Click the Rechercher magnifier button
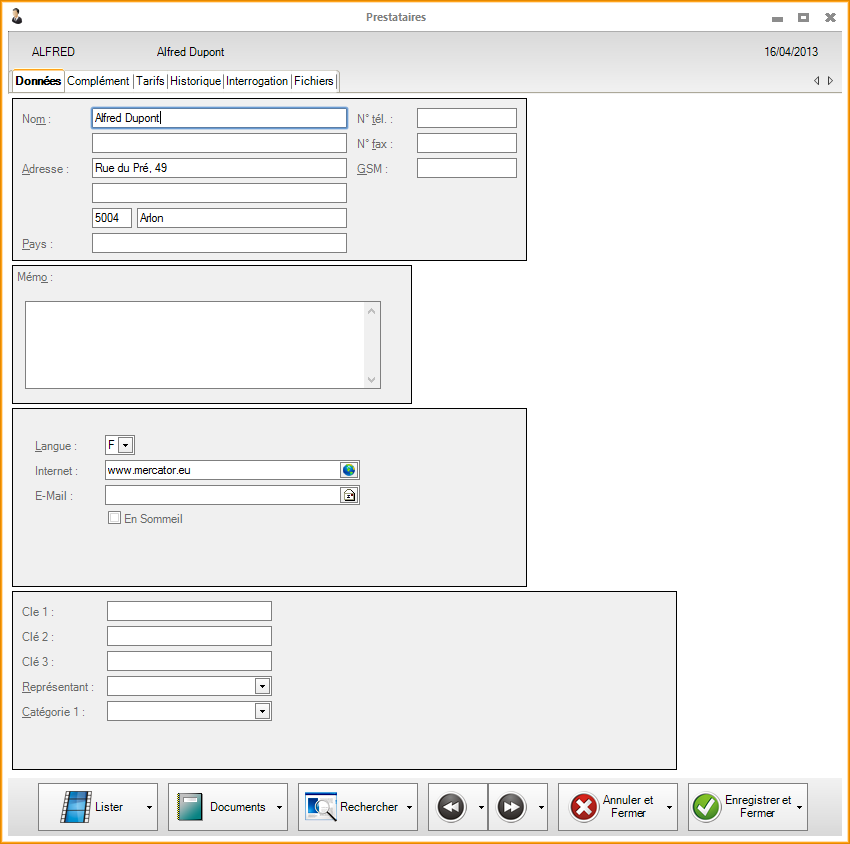 coord(351,807)
